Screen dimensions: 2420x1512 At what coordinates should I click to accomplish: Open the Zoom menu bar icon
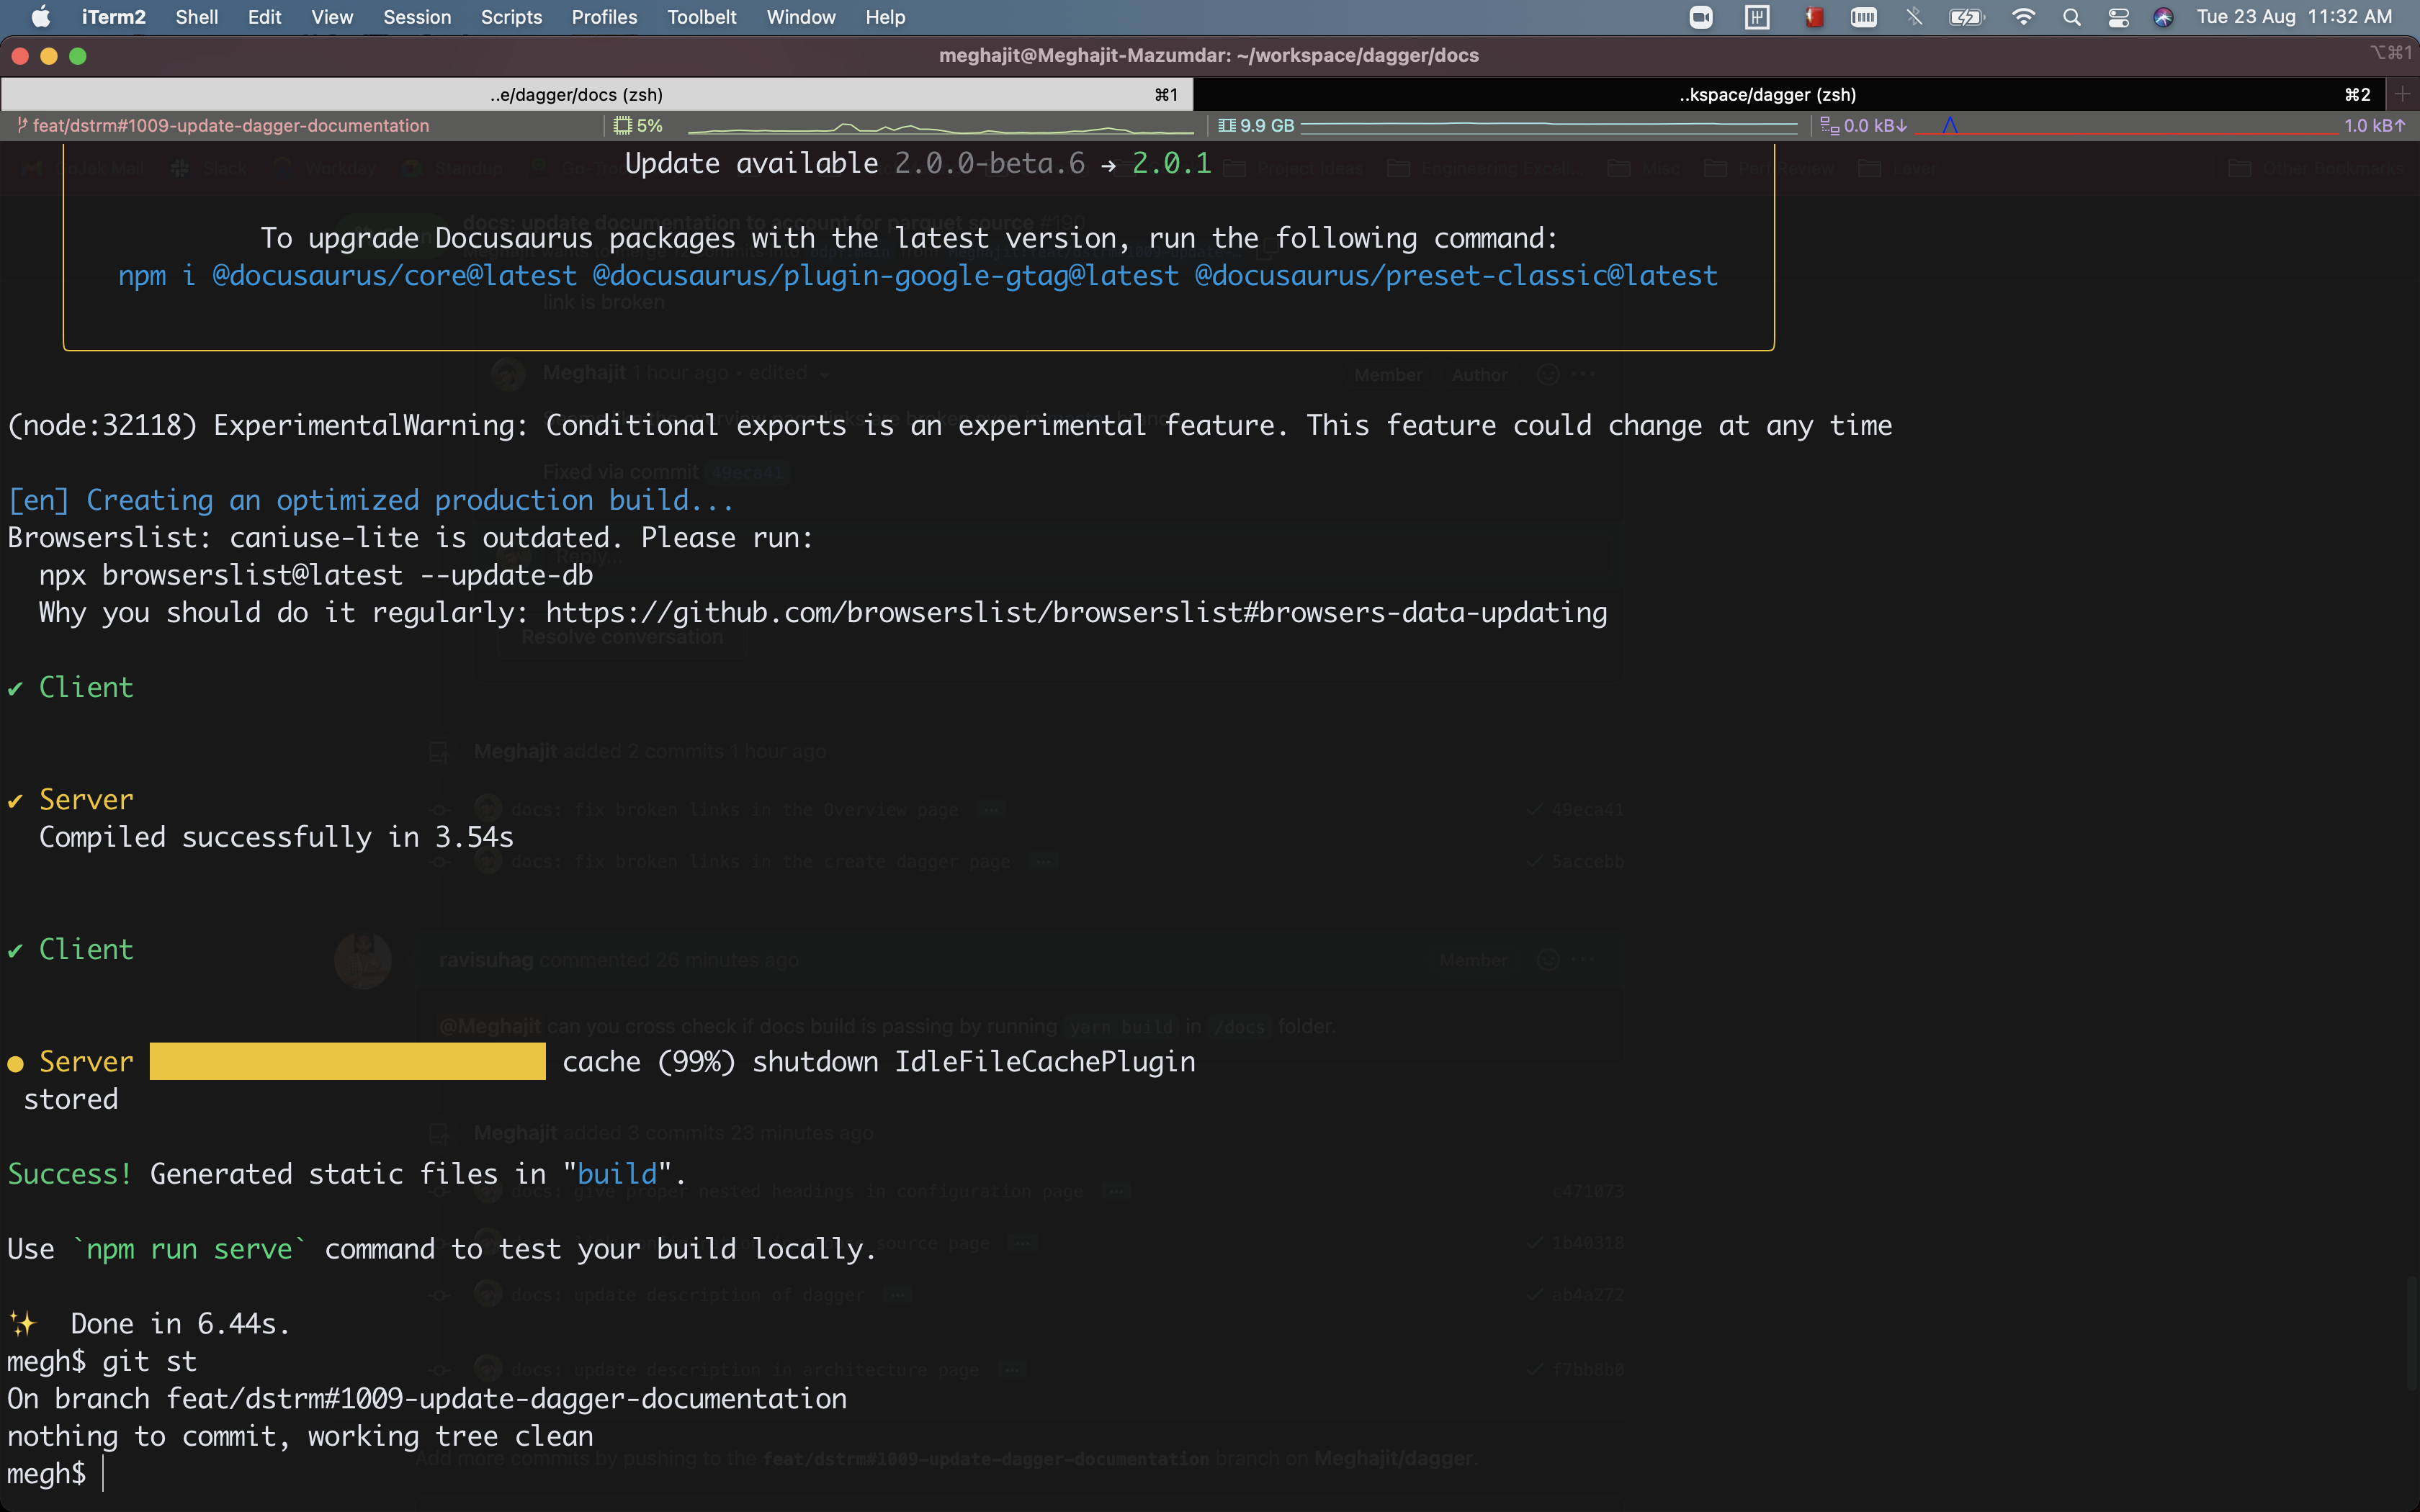[x=1700, y=17]
